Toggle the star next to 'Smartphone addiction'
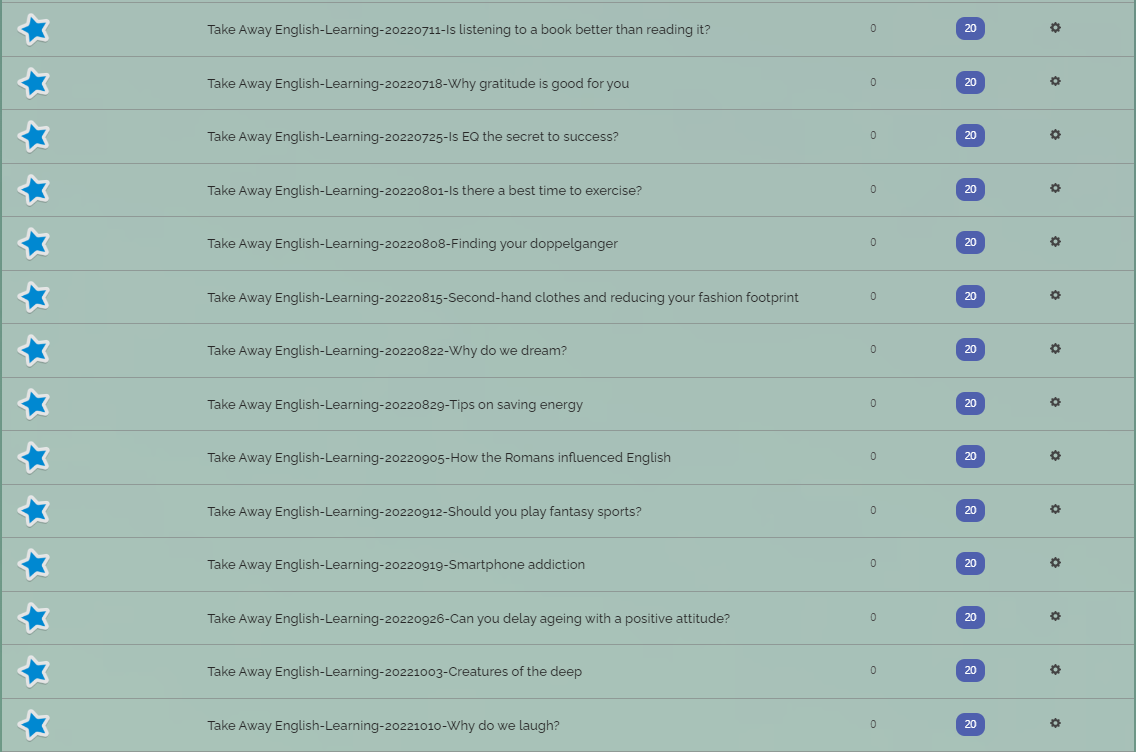This screenshot has width=1136, height=752. pos(33,564)
